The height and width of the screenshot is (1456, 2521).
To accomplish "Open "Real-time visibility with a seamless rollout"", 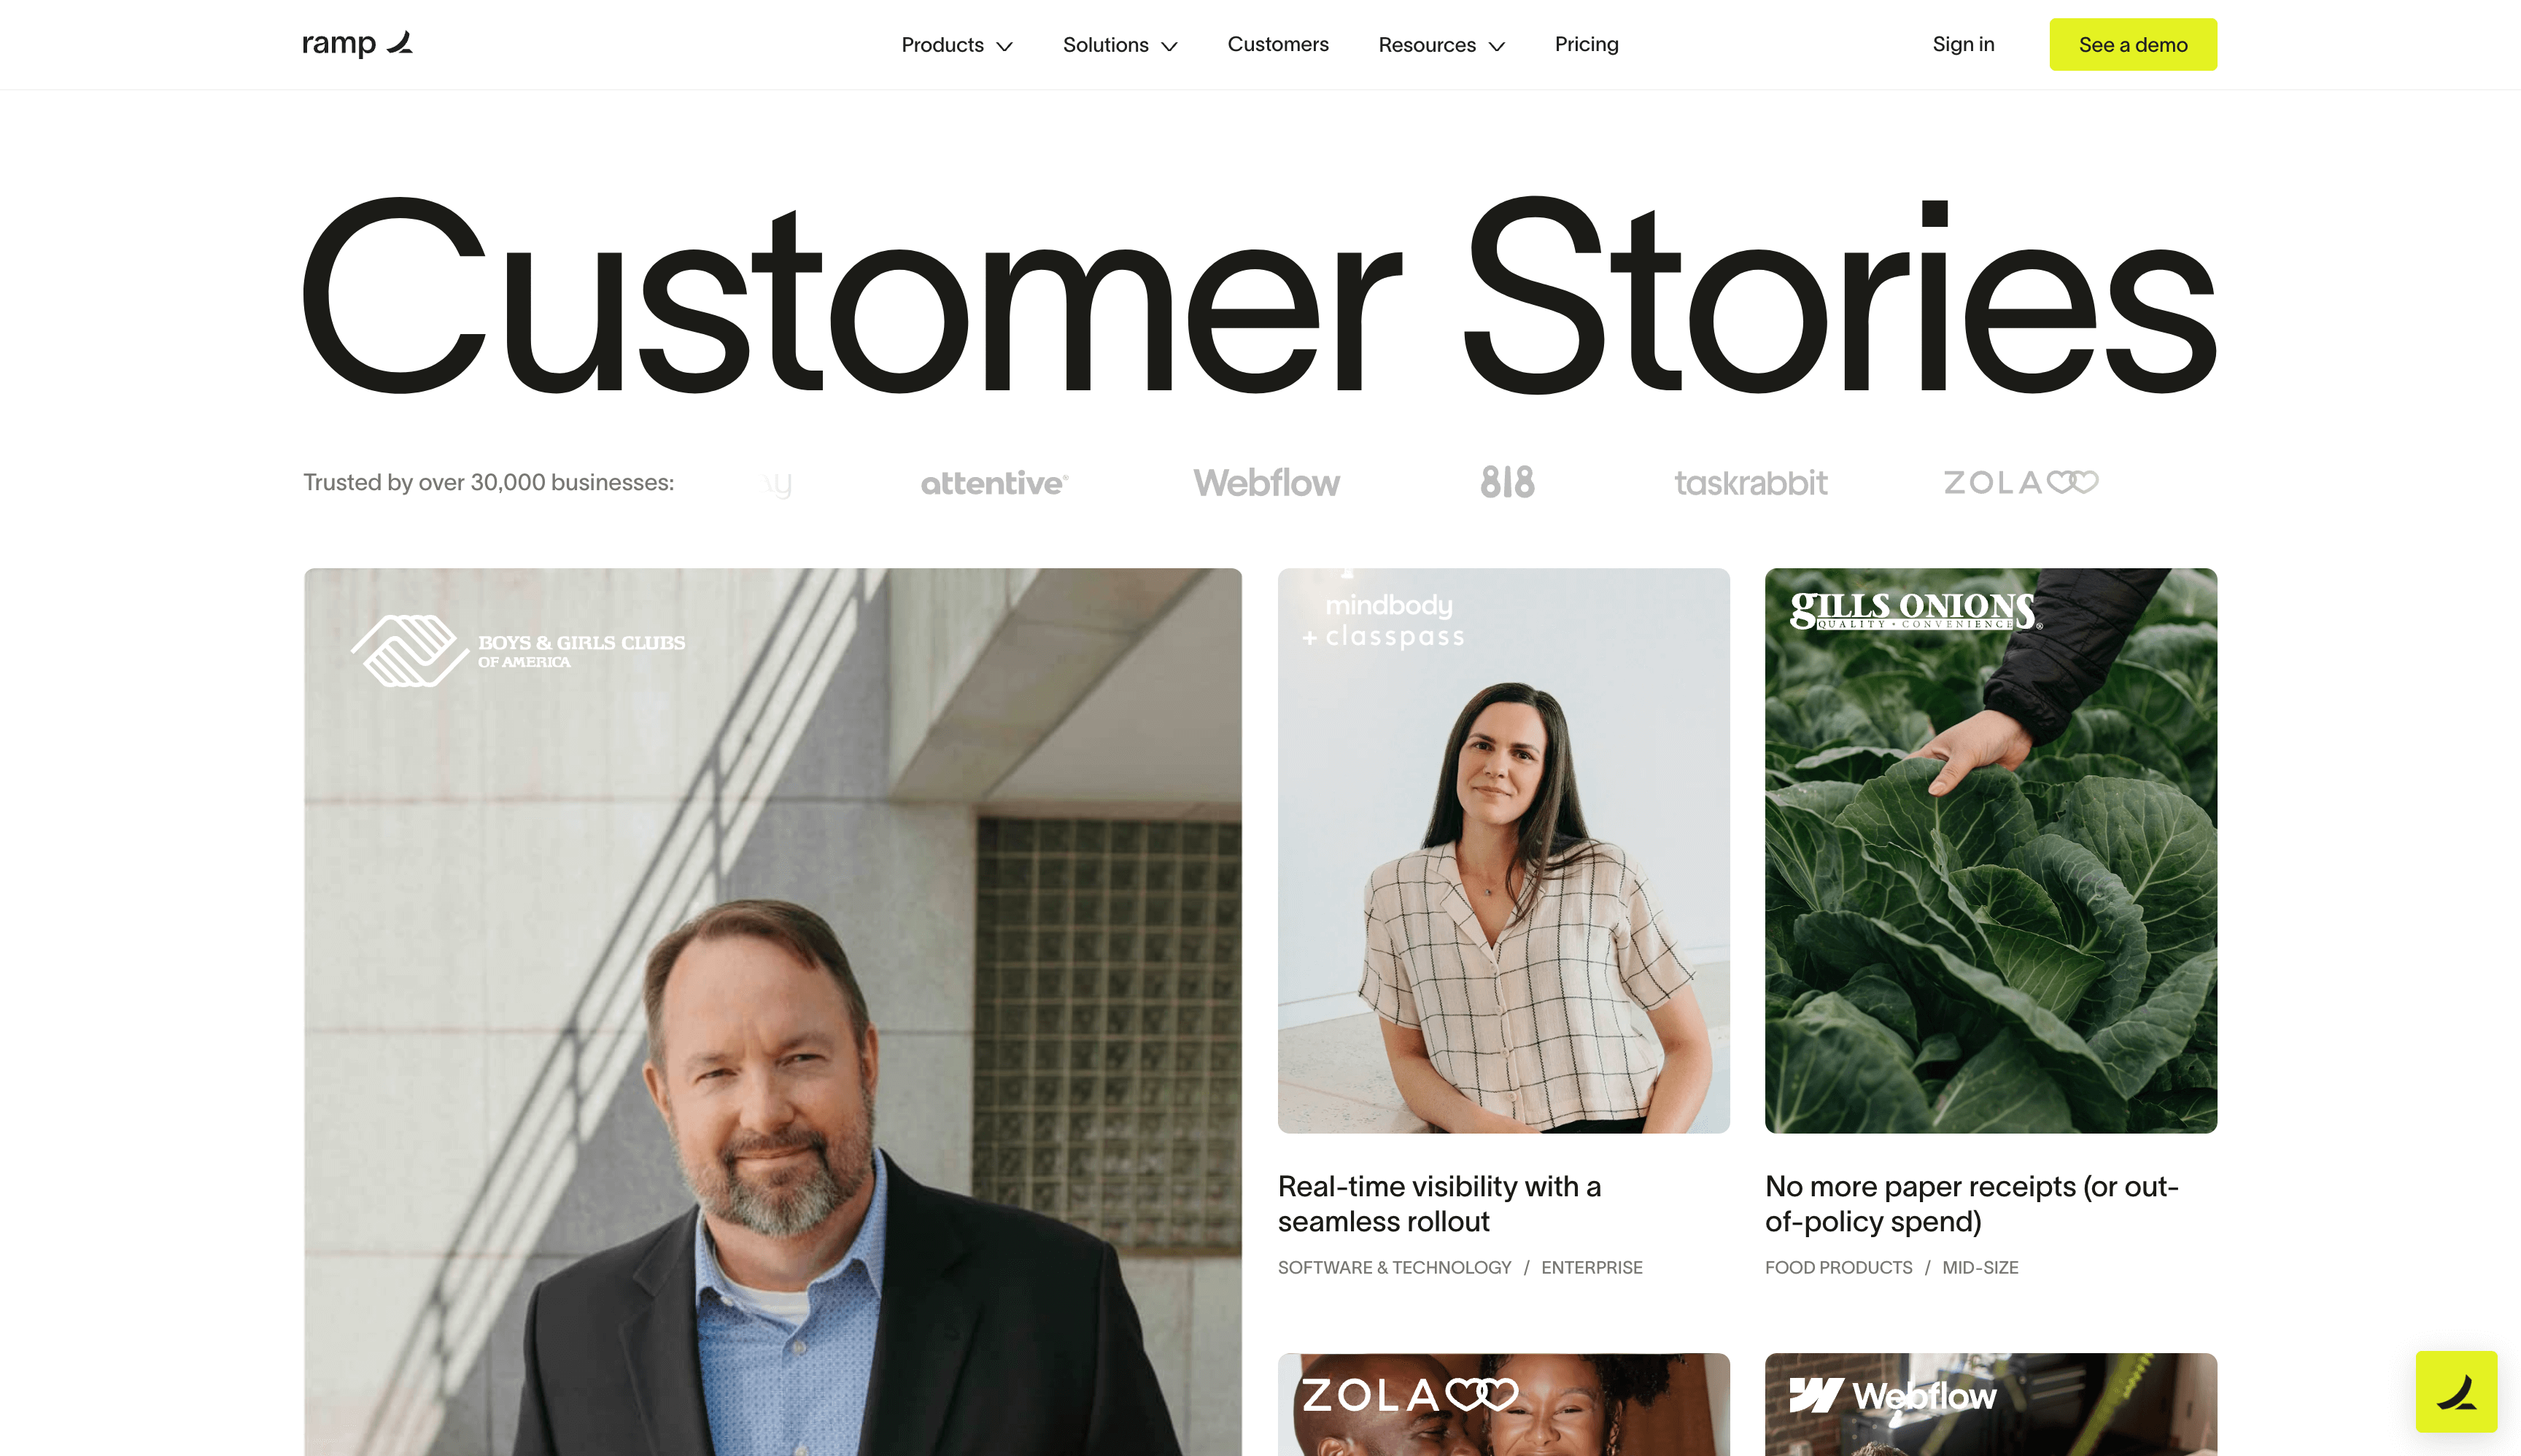I will point(1439,1203).
